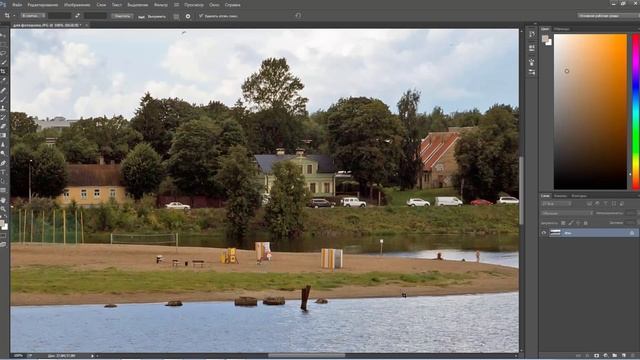640x360 pixels.
Task: Select the Rectangular Marquee tool
Action: (x=3, y=44)
